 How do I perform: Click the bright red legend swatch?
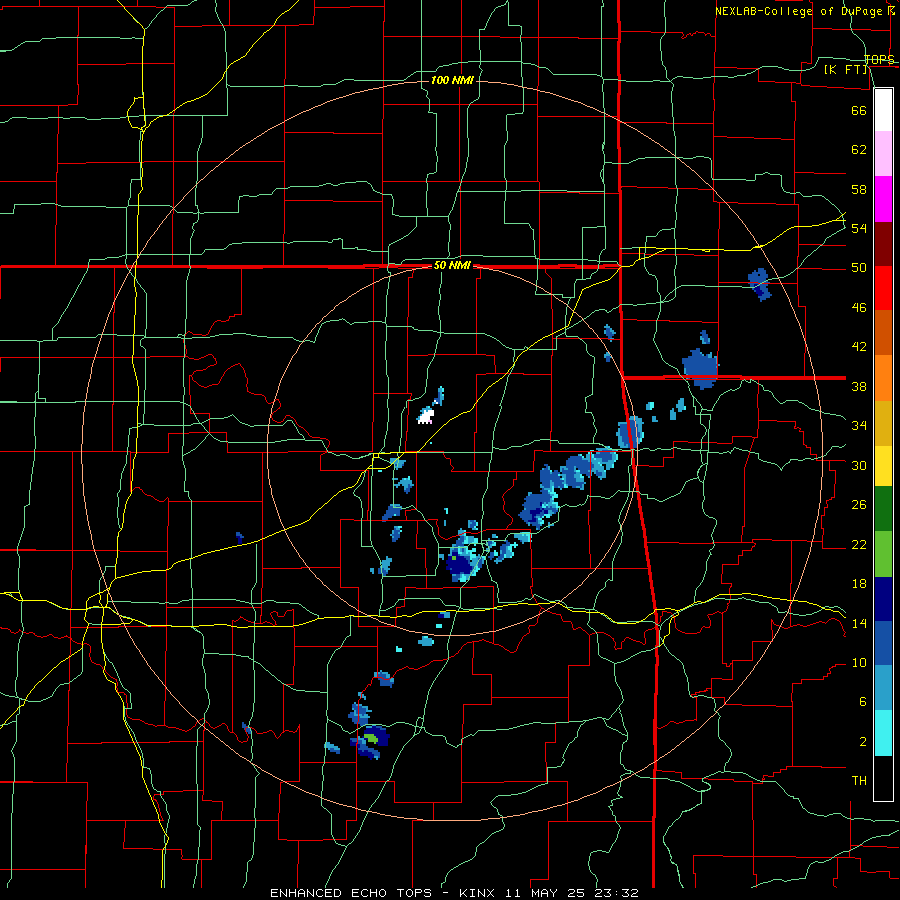point(883,288)
